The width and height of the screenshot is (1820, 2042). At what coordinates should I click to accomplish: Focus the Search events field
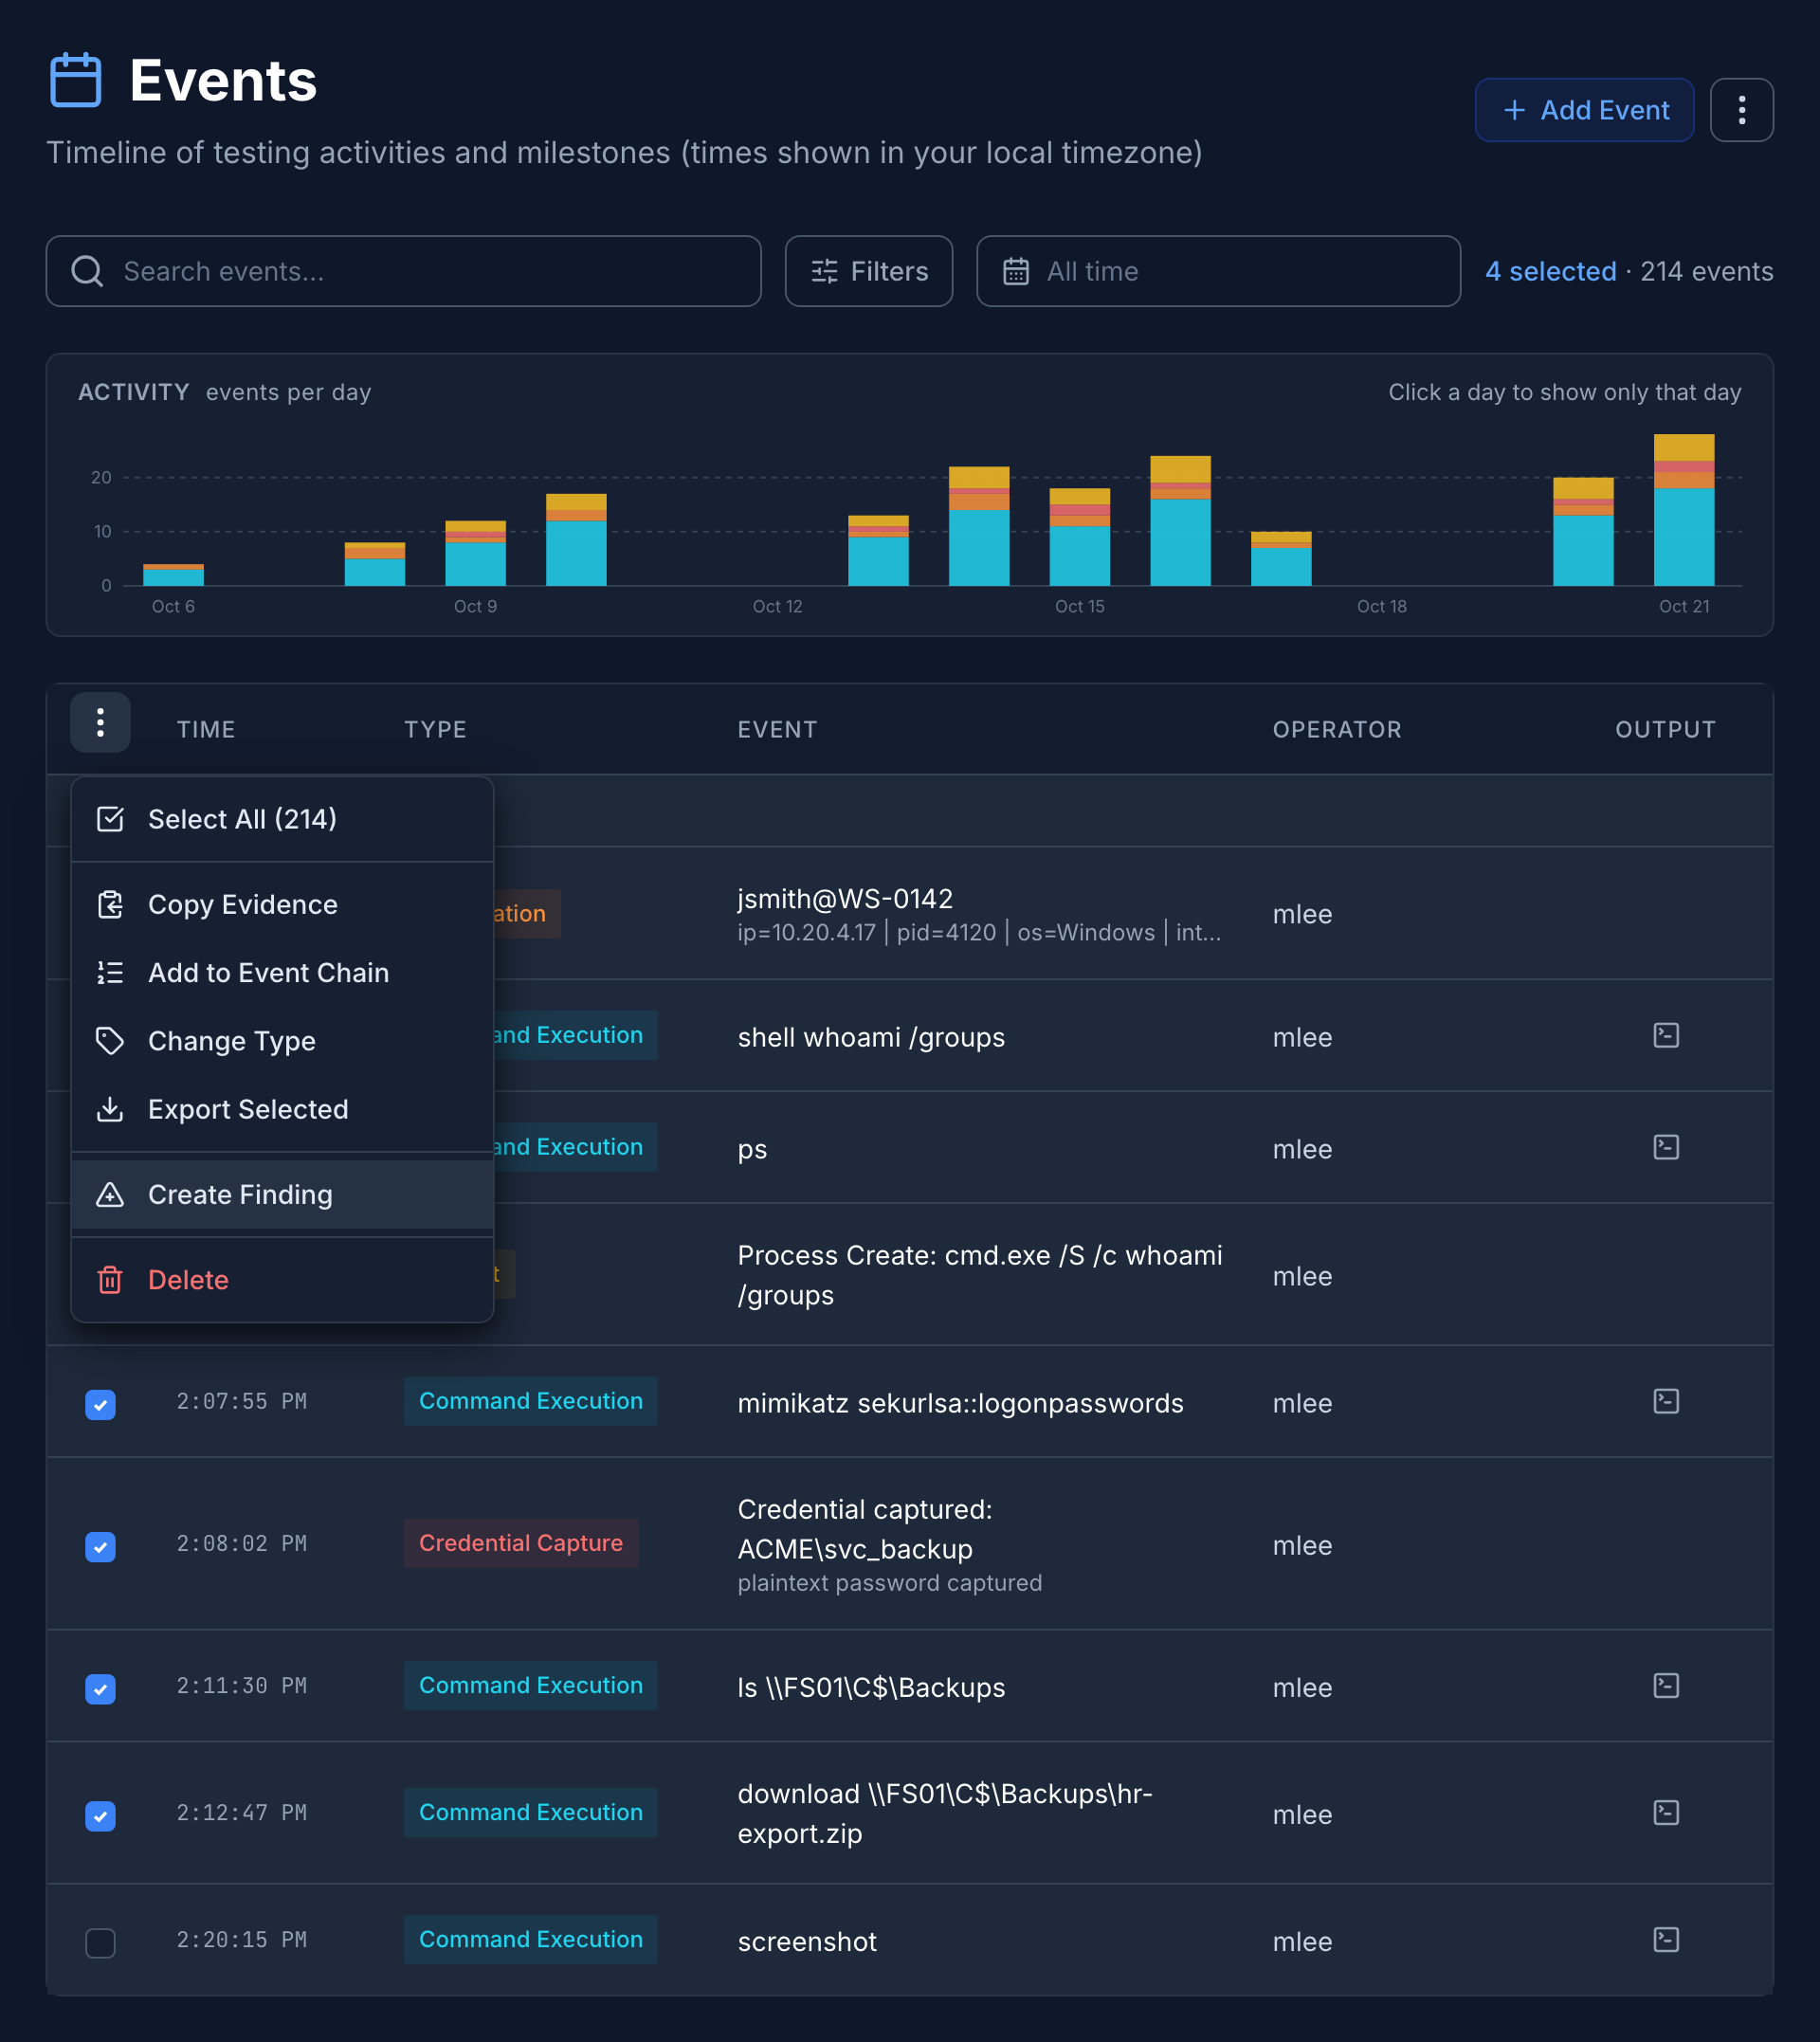(403, 271)
